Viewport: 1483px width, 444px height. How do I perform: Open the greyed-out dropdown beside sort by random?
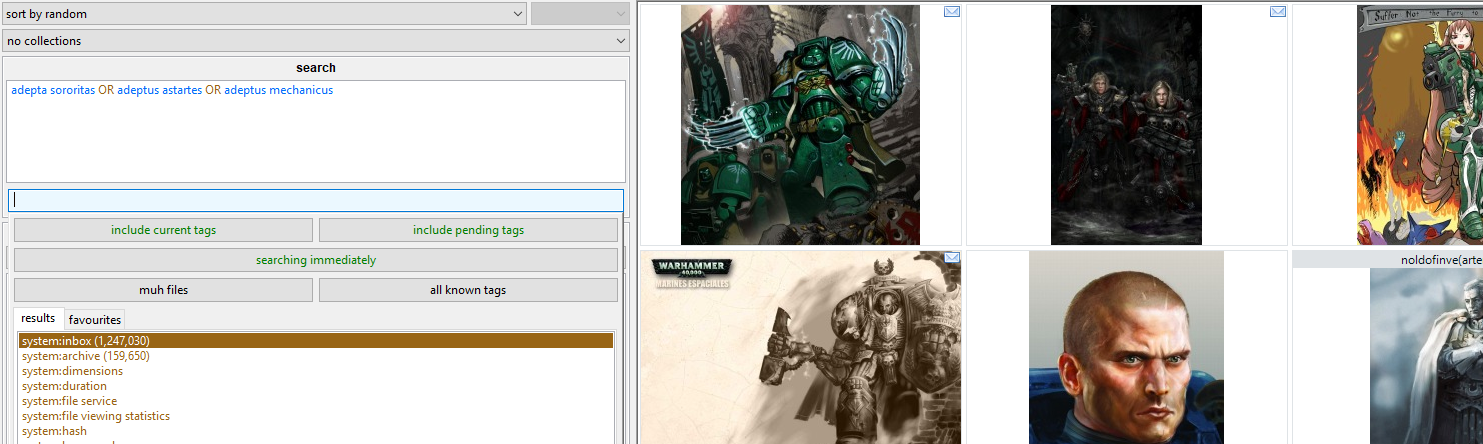tap(580, 14)
